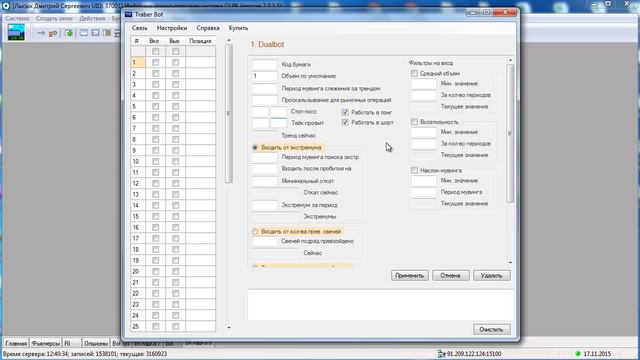Check the Вык box in row 1
Screen dimensions: 640x360
click(175, 62)
